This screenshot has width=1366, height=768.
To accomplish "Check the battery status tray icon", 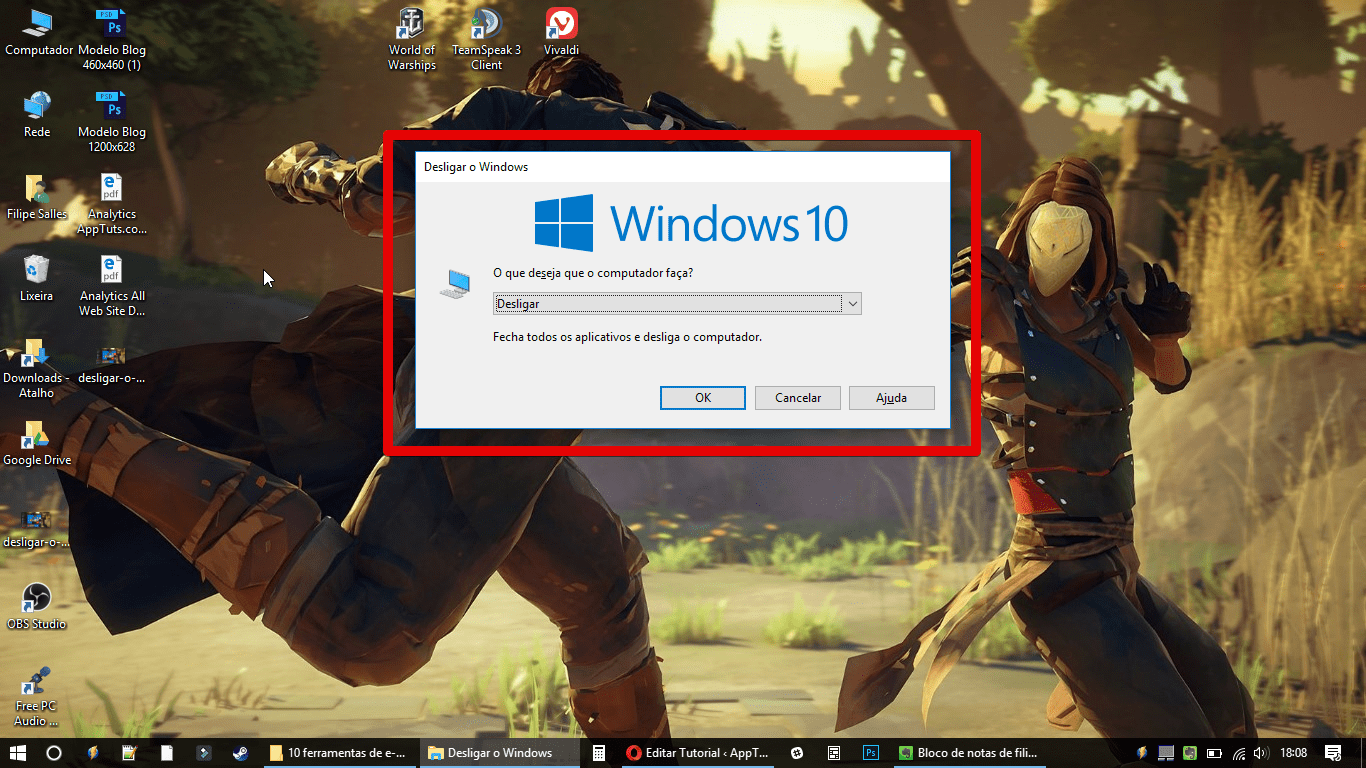I will click(x=1215, y=753).
